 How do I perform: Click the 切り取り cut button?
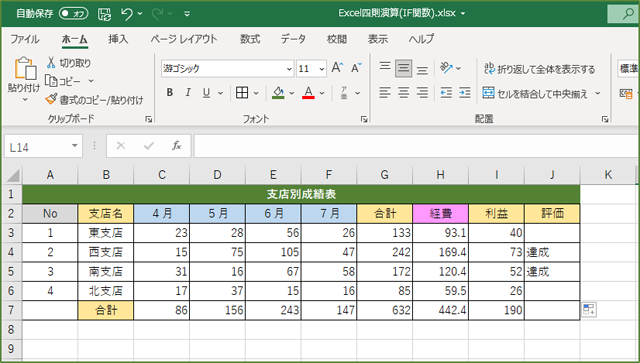[69, 62]
